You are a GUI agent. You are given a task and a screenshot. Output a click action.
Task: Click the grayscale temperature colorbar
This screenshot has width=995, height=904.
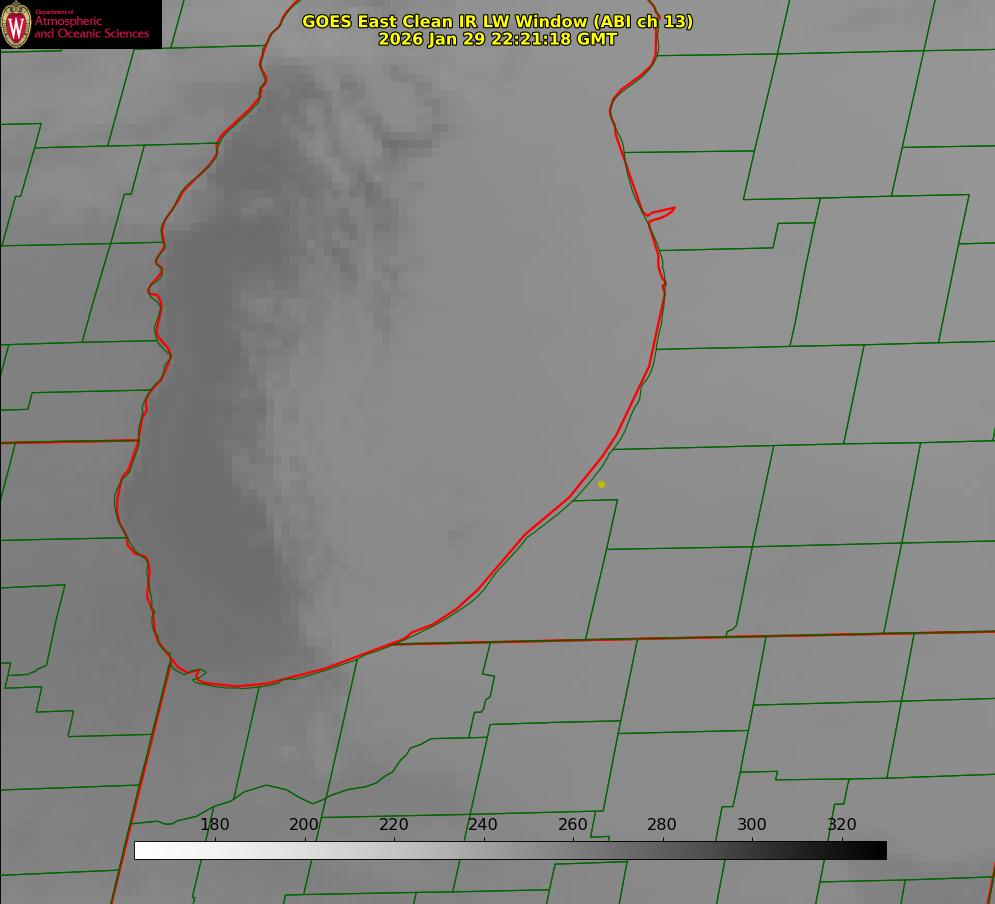tap(510, 850)
